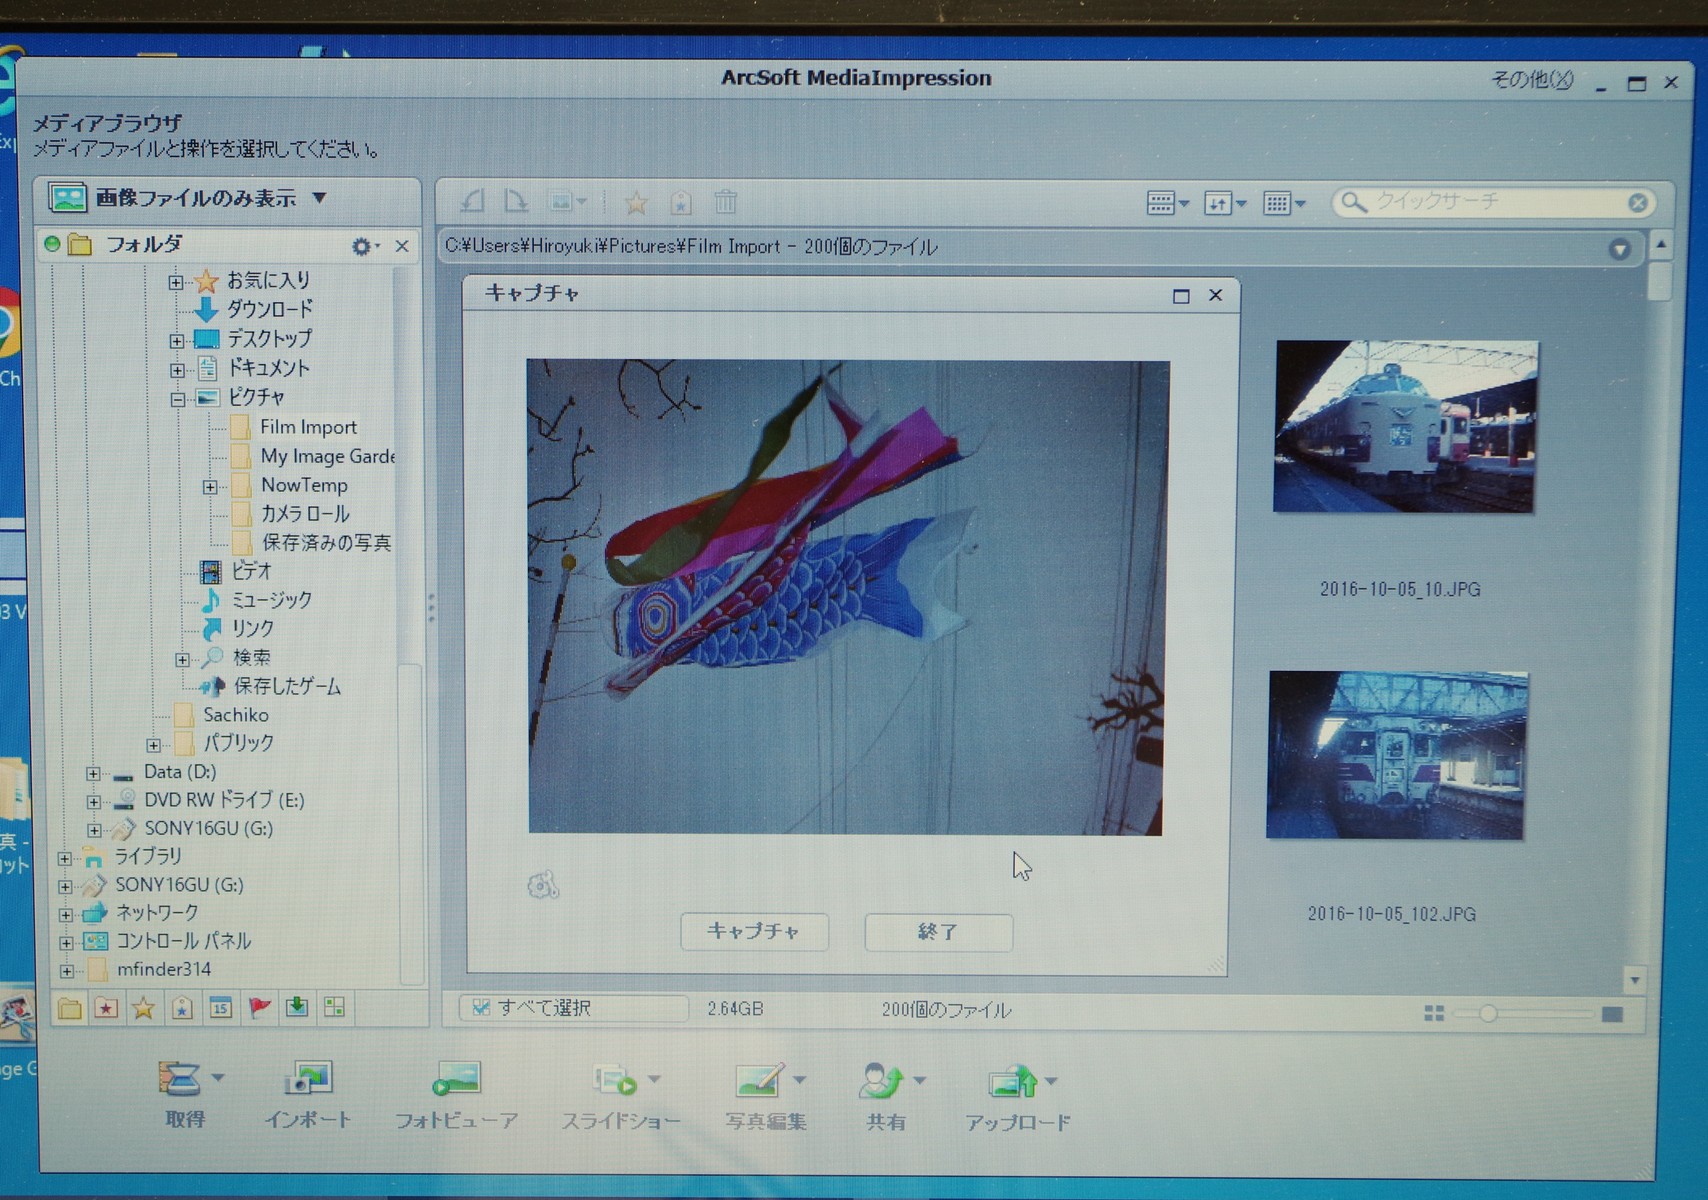Select the Film Import folder

tap(307, 427)
